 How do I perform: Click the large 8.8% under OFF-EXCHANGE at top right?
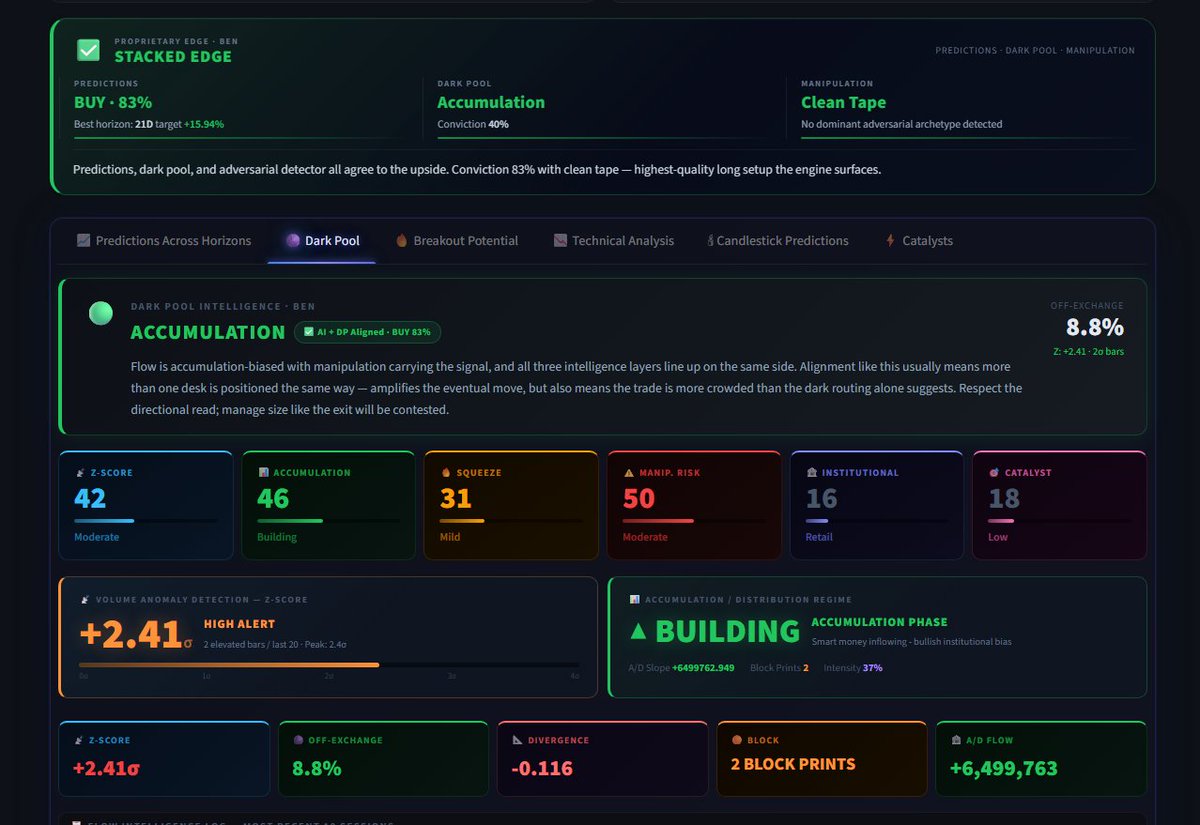point(1094,327)
